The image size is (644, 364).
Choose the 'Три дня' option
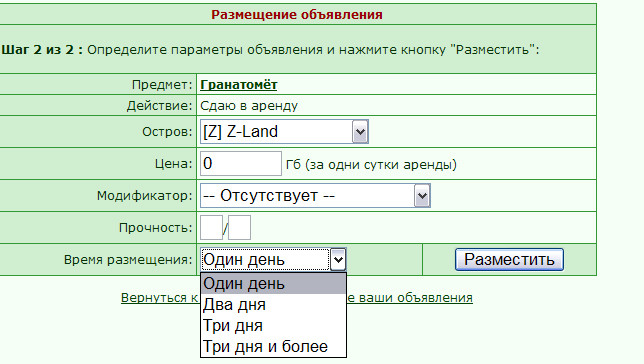pyautogui.click(x=274, y=325)
